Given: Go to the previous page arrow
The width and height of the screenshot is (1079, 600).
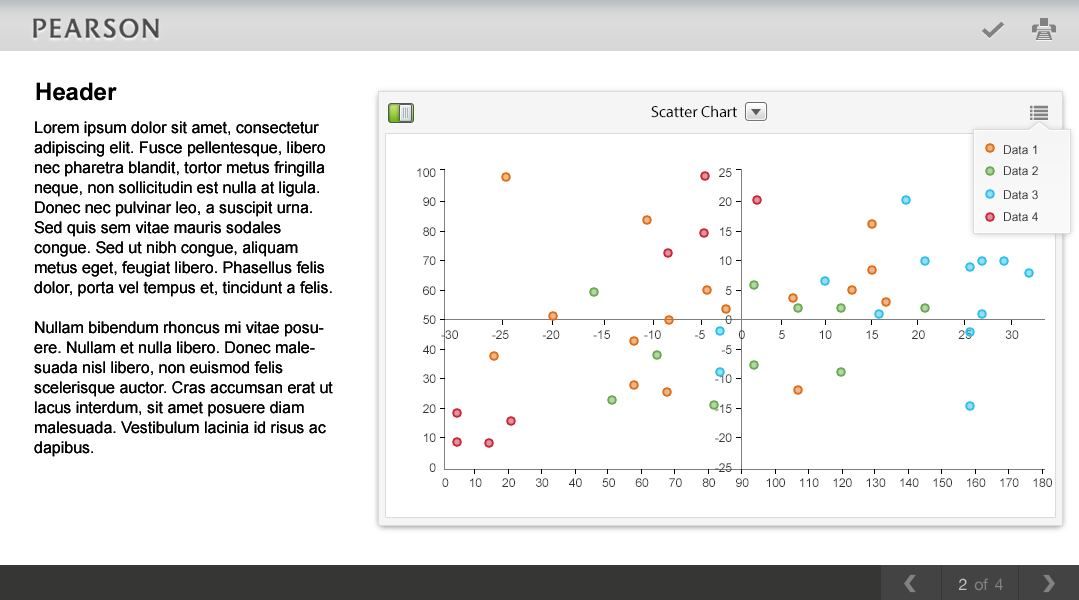Looking at the screenshot, I should (910, 583).
